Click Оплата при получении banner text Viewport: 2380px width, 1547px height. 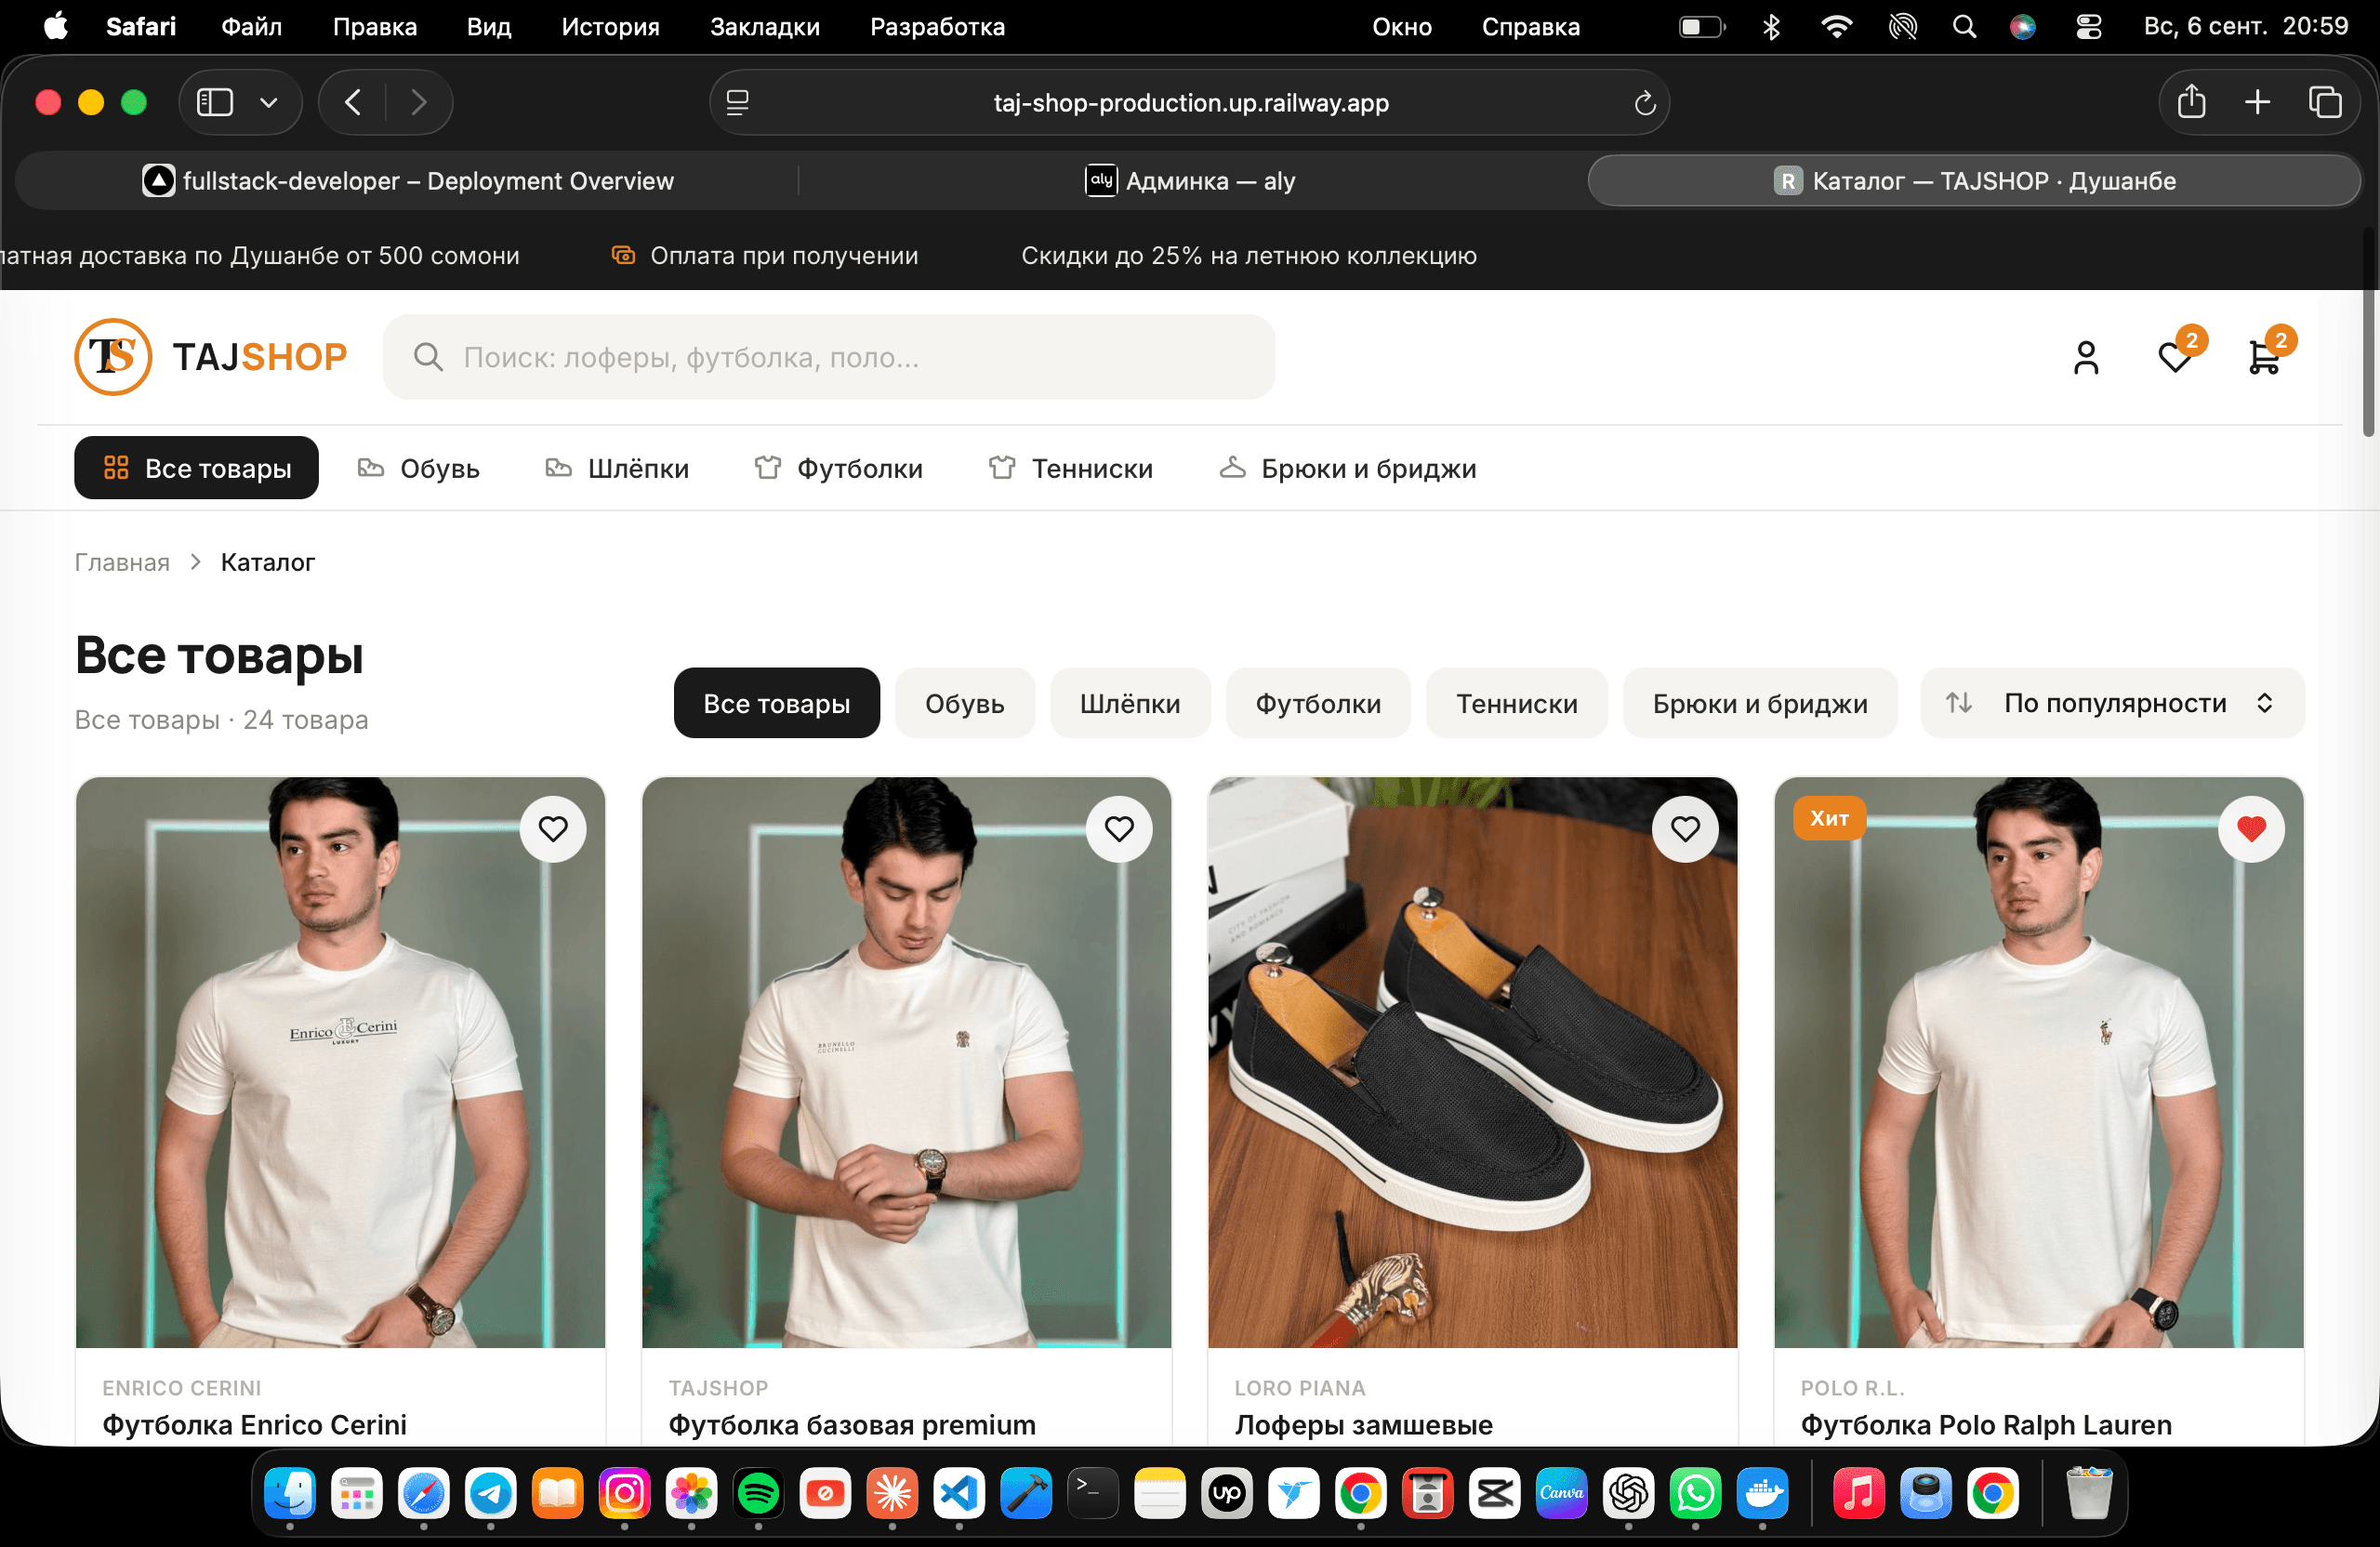coord(783,255)
